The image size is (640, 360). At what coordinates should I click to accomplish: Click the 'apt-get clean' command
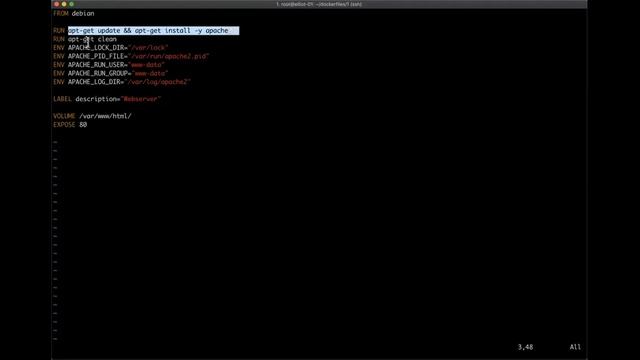(x=92, y=39)
